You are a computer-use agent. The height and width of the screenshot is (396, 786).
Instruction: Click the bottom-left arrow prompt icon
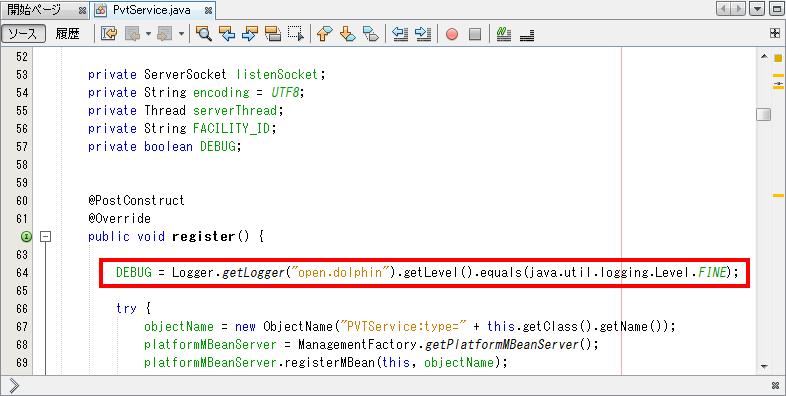coord(14,385)
